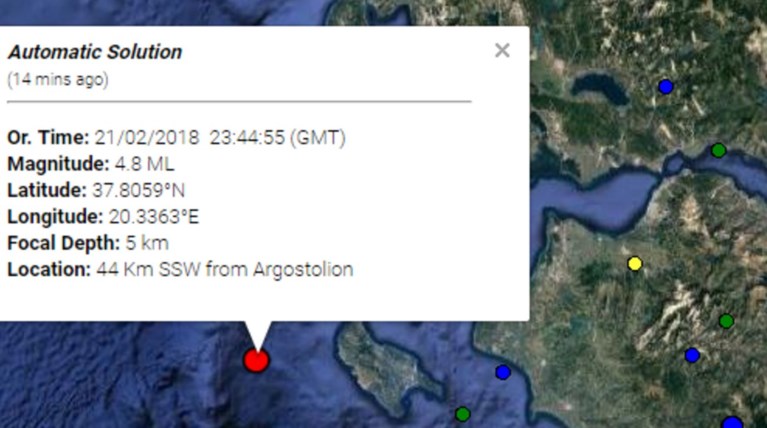Click the green marker just above the small blue marker on land
This screenshot has height=428, width=767.
726,321
